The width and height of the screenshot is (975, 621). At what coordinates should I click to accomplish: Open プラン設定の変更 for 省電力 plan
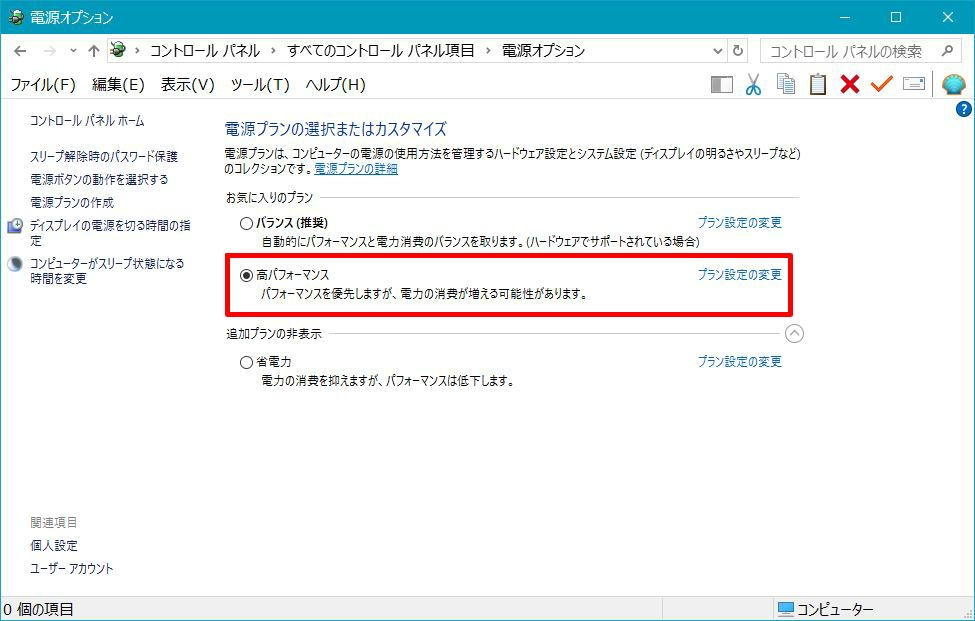[x=739, y=361]
